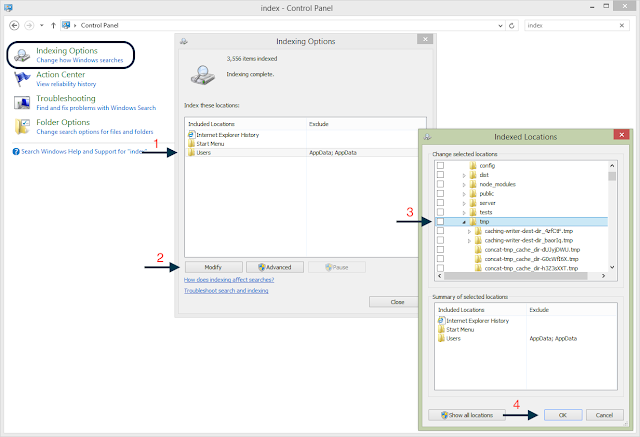The height and width of the screenshot is (437, 640).
Task: Click the tmp folder icon
Action: coord(473,222)
